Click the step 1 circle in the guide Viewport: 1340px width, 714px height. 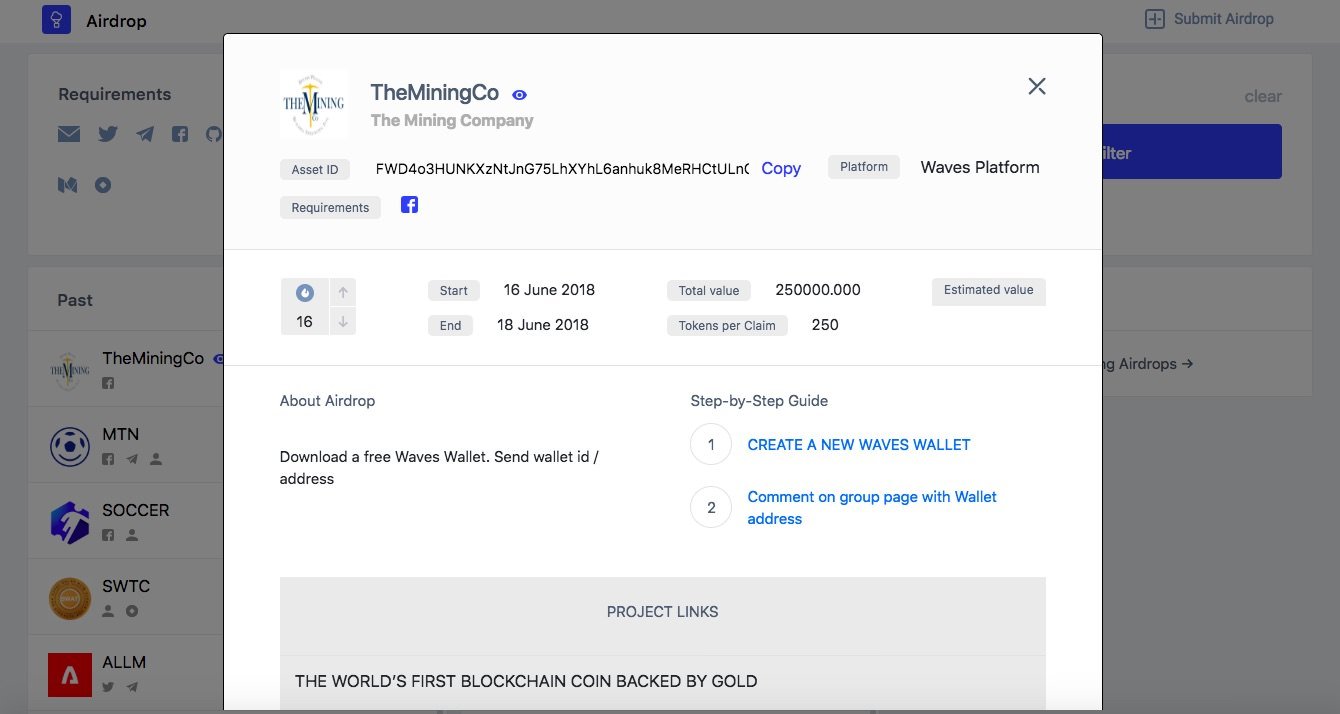click(x=711, y=444)
